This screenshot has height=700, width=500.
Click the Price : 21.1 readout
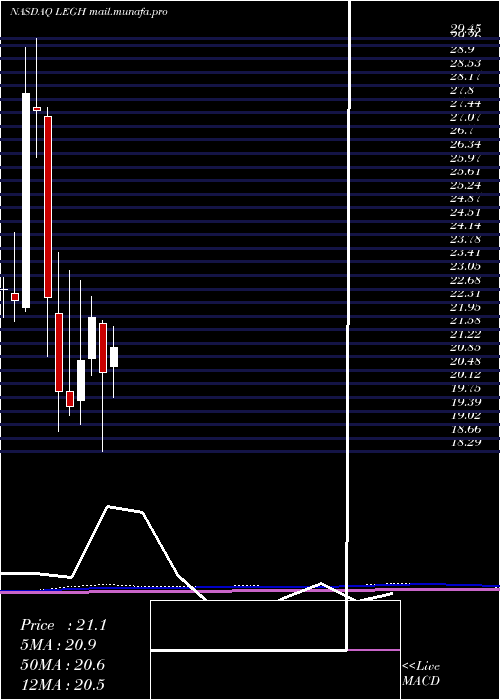tap(63, 625)
